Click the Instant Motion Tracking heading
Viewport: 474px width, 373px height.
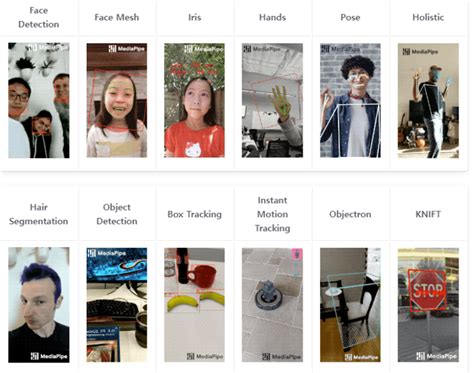pyautogui.click(x=272, y=214)
